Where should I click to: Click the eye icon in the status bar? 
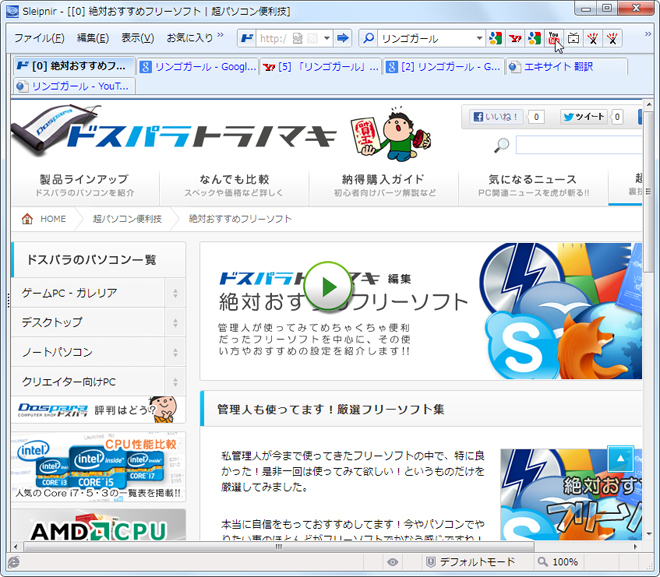click(x=392, y=562)
